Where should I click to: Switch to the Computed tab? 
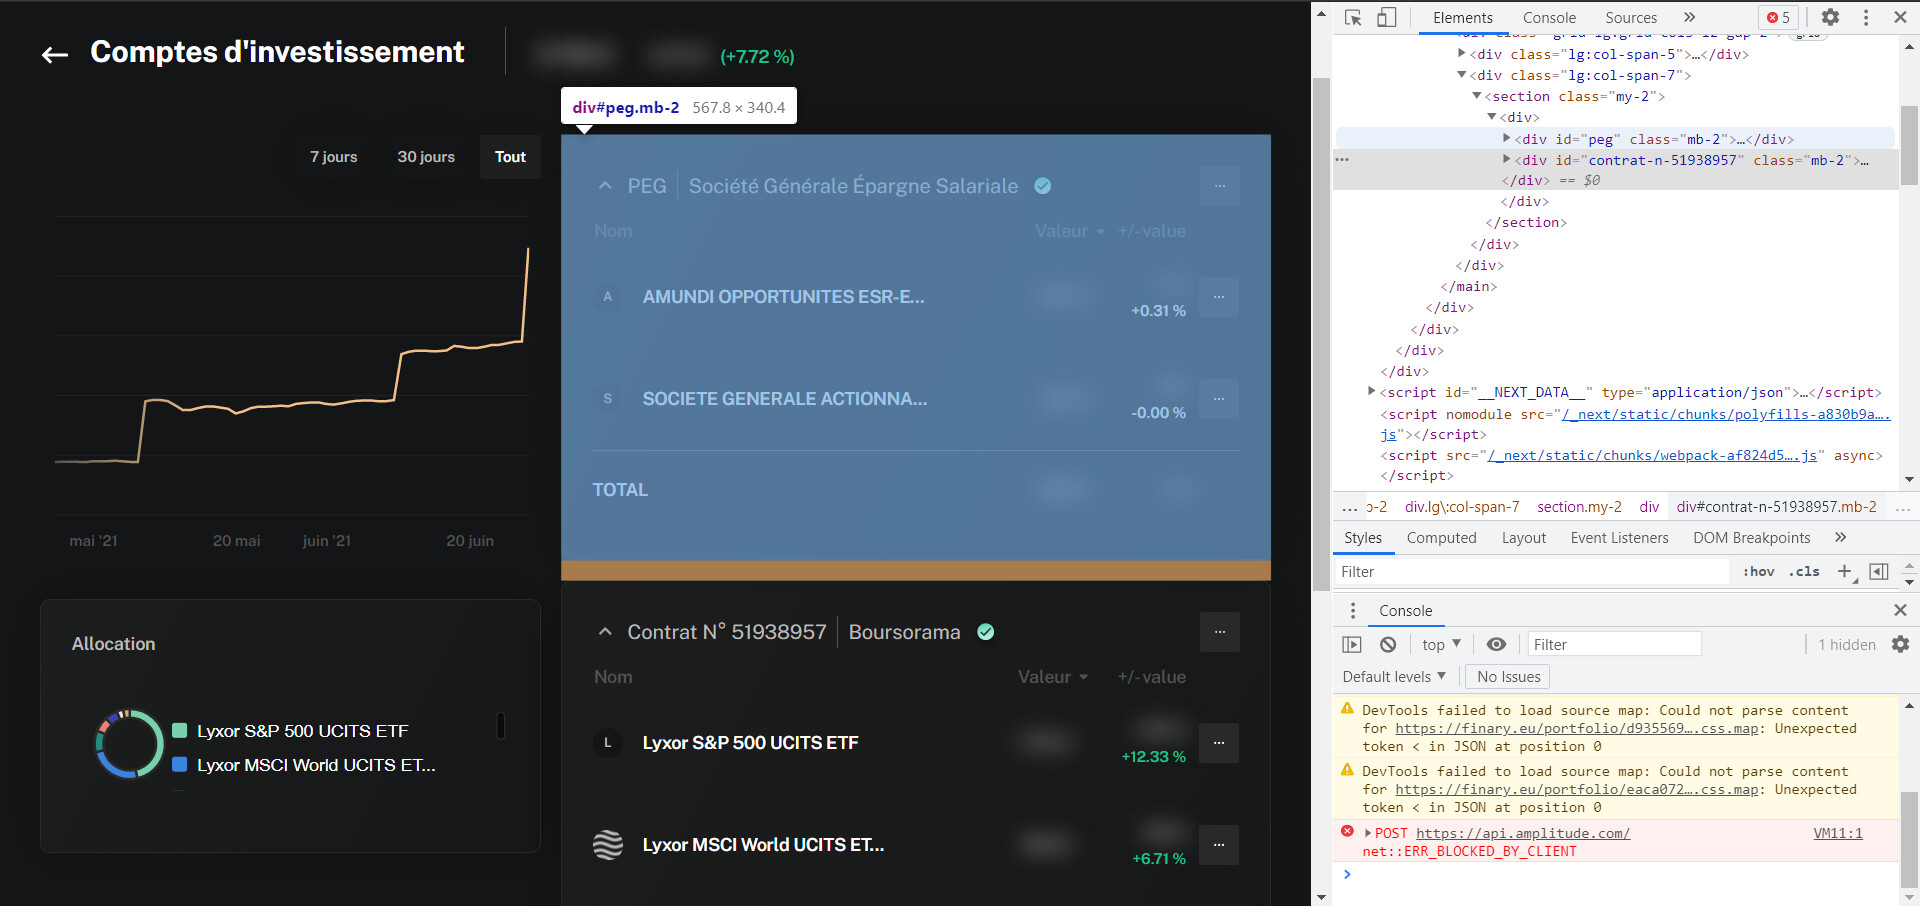(1441, 538)
